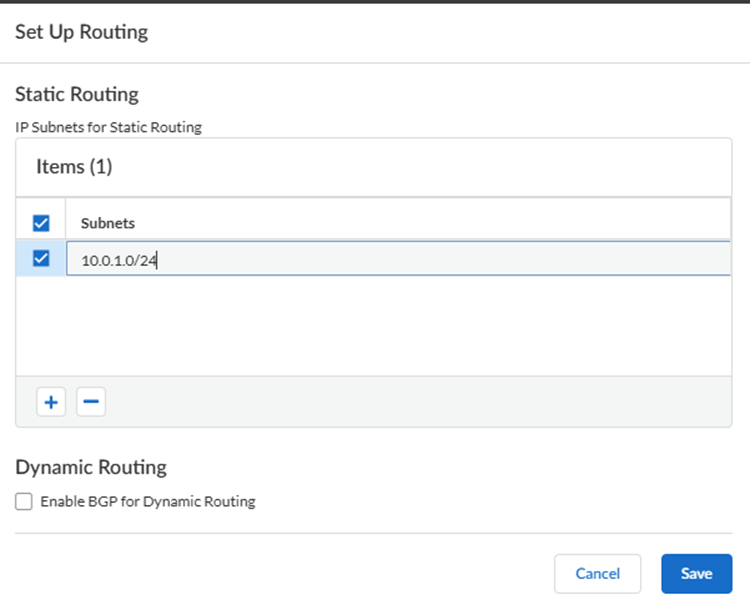Click the Save button
Screen dimensions: 750x605
[696, 574]
